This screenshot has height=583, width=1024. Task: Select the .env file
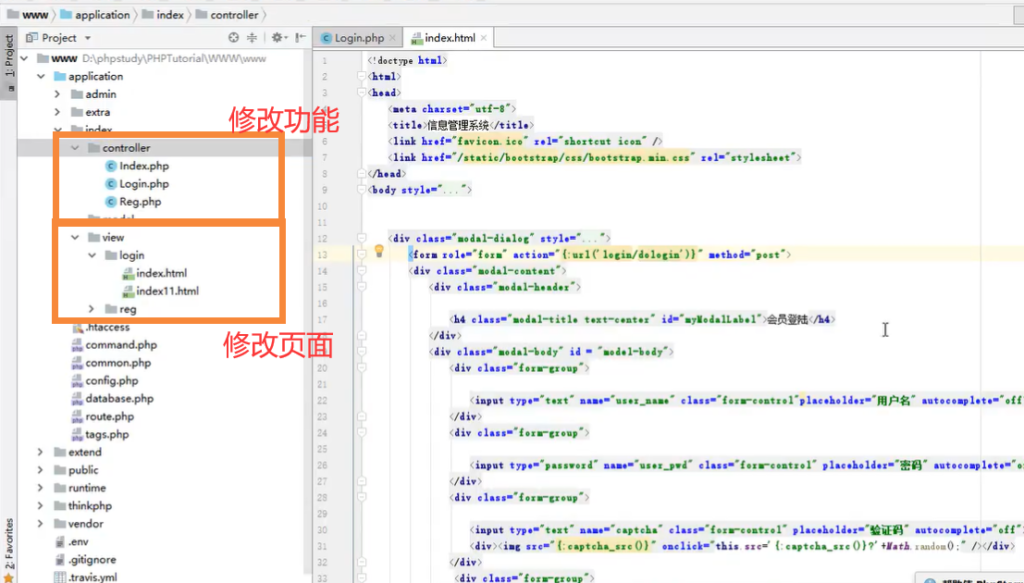[x=71, y=542]
